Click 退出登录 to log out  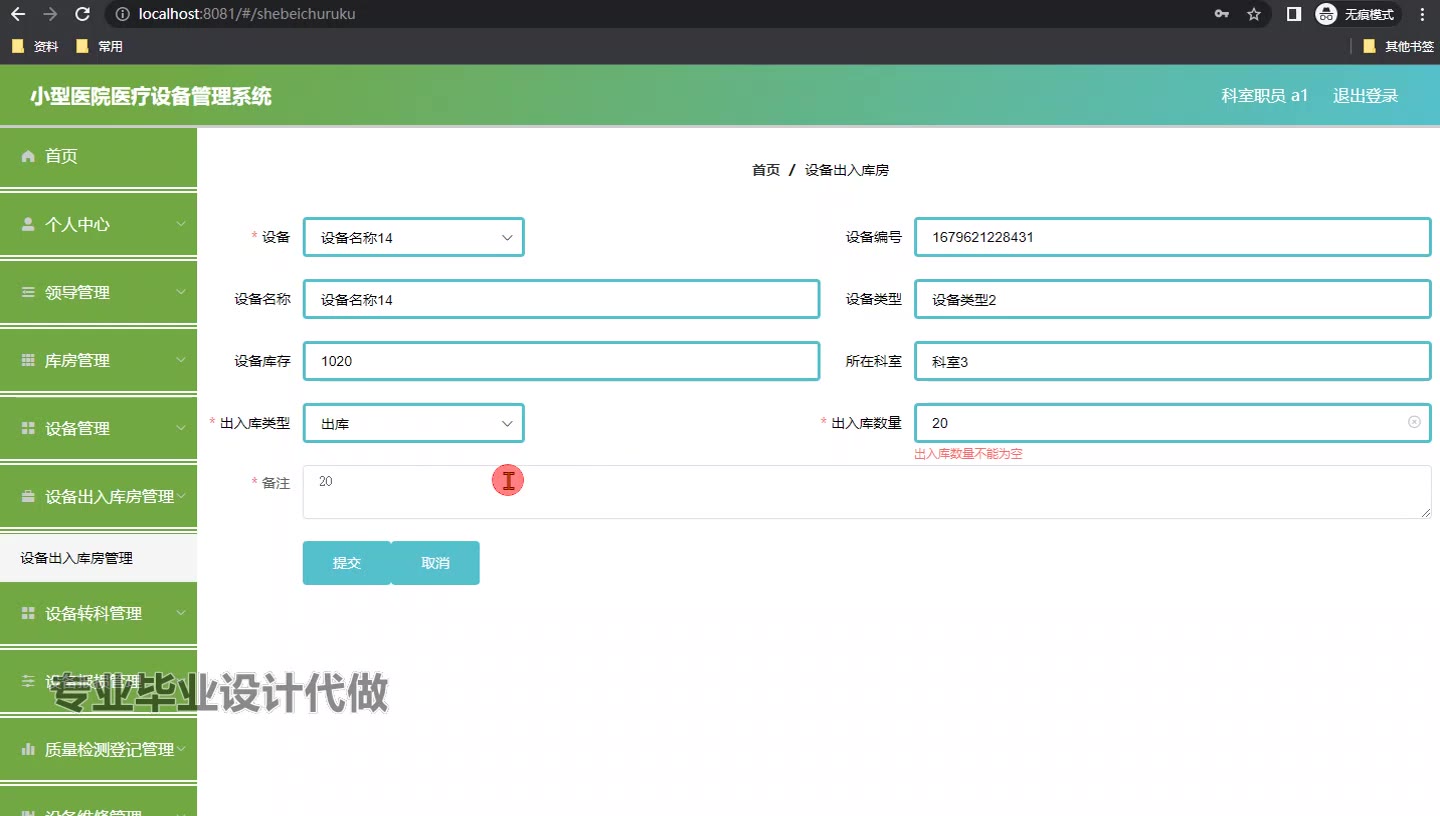point(1365,96)
